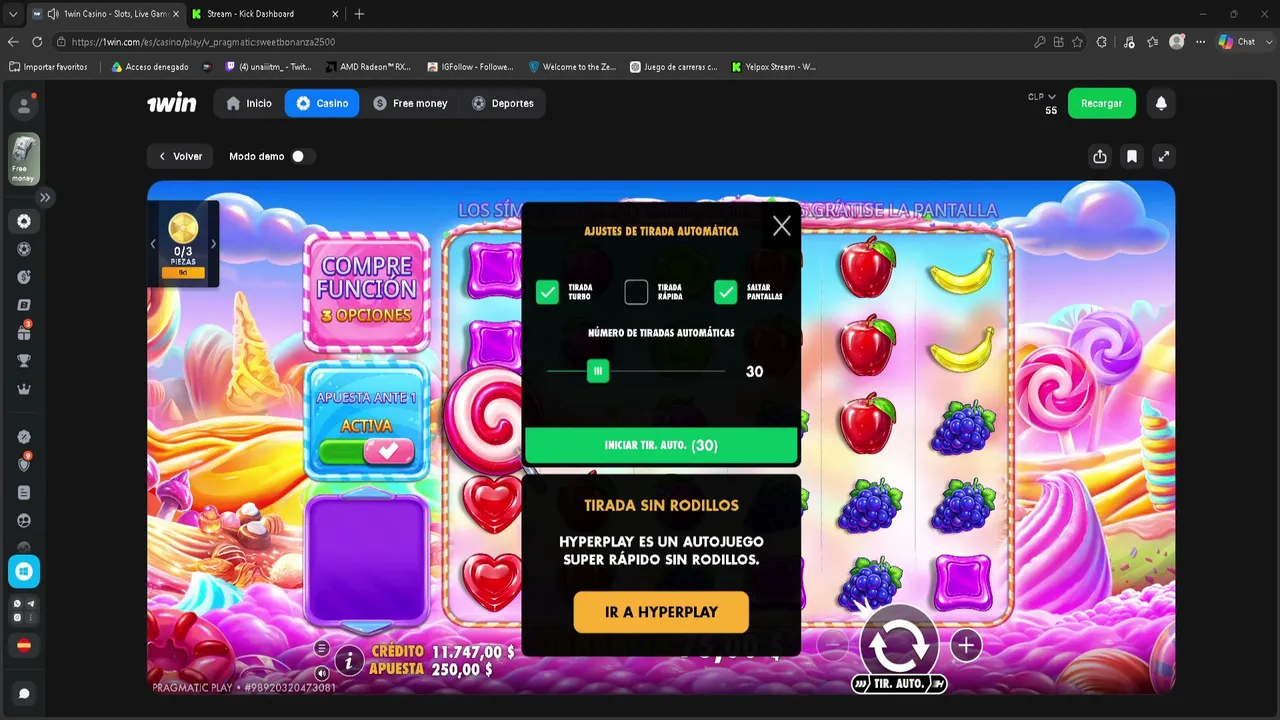Click the address bar URL field
Image resolution: width=1280 pixels, height=720 pixels.
(x=540, y=42)
